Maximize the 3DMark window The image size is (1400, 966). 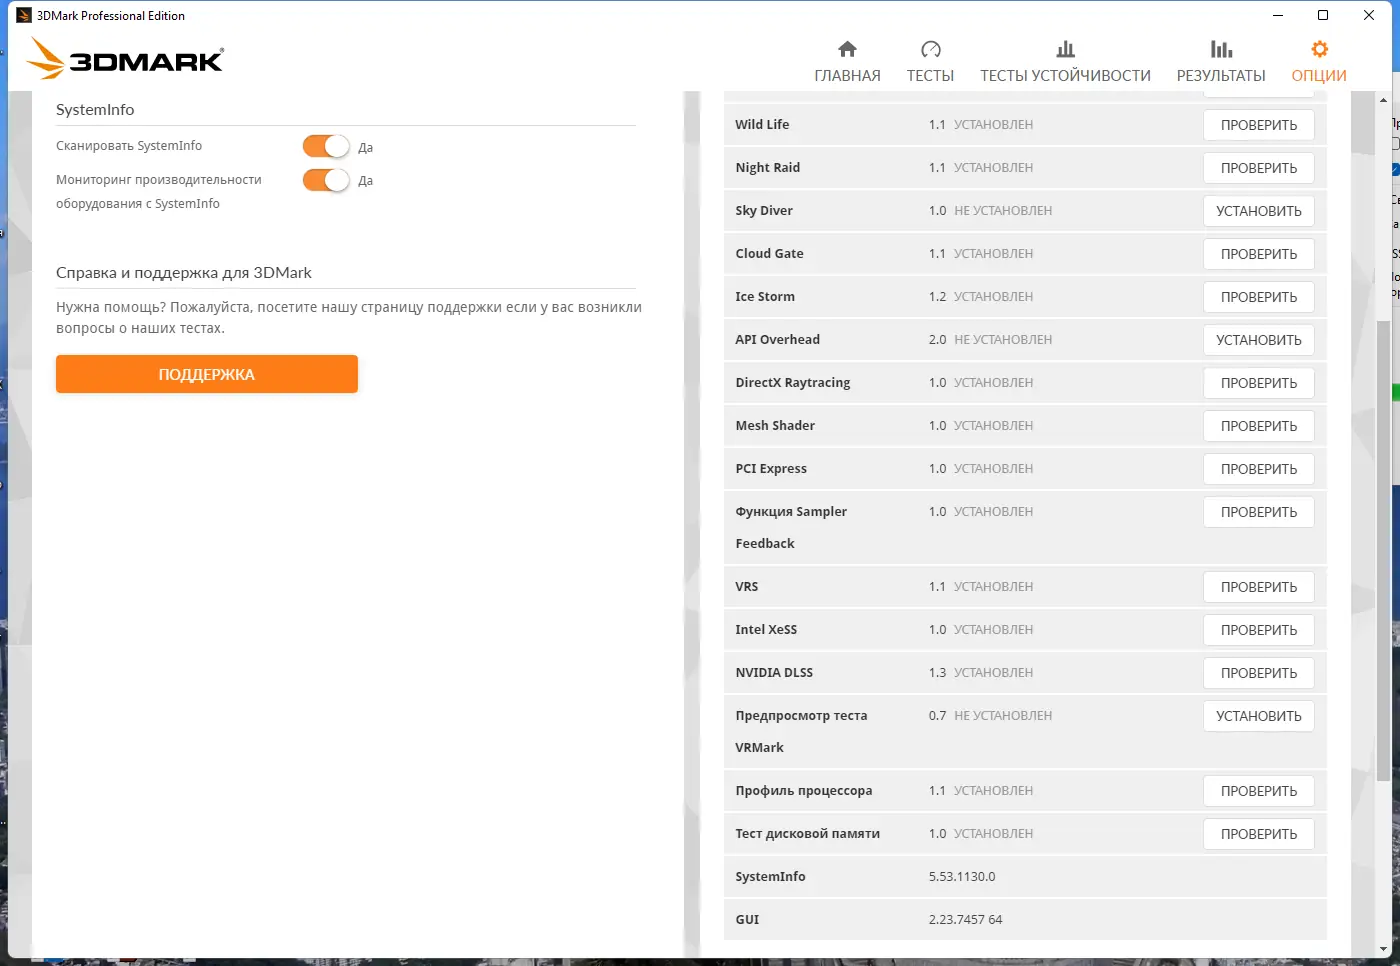pos(1323,15)
